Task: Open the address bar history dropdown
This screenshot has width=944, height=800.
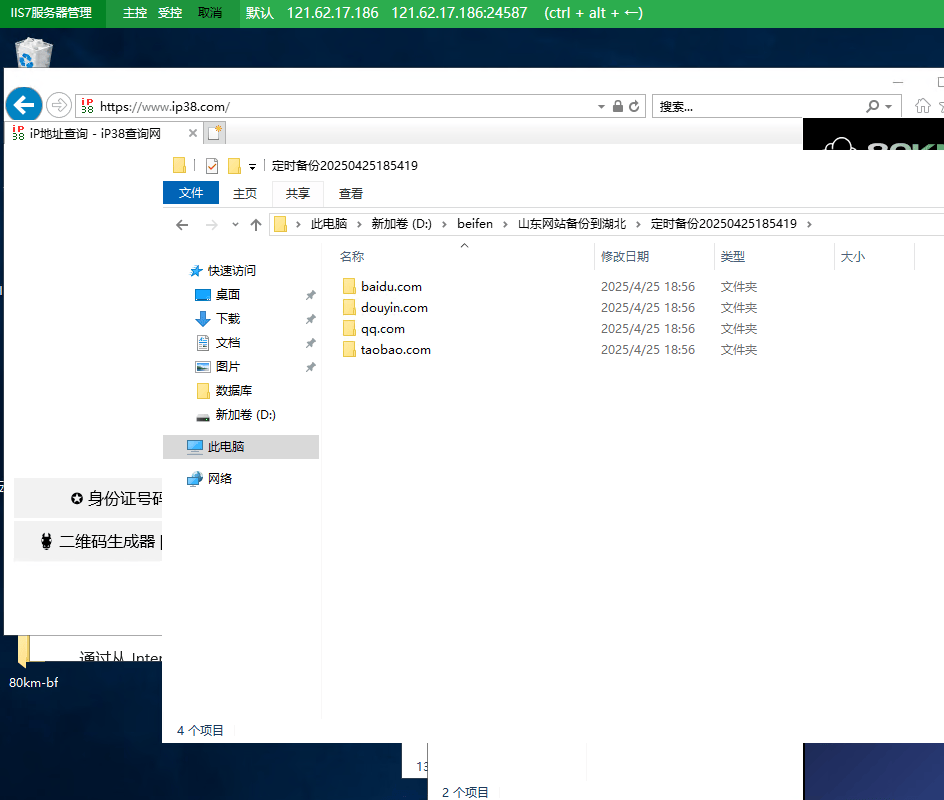Action: click(601, 107)
